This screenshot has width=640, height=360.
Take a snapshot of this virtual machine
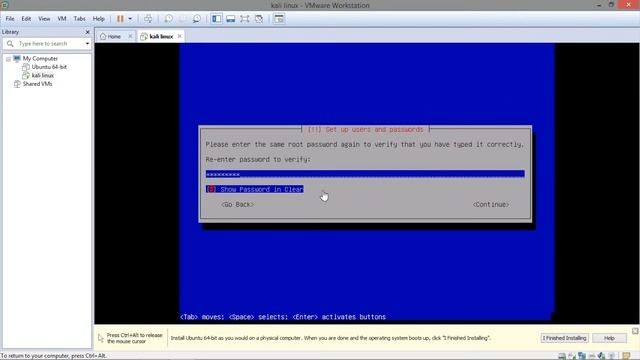(168, 19)
